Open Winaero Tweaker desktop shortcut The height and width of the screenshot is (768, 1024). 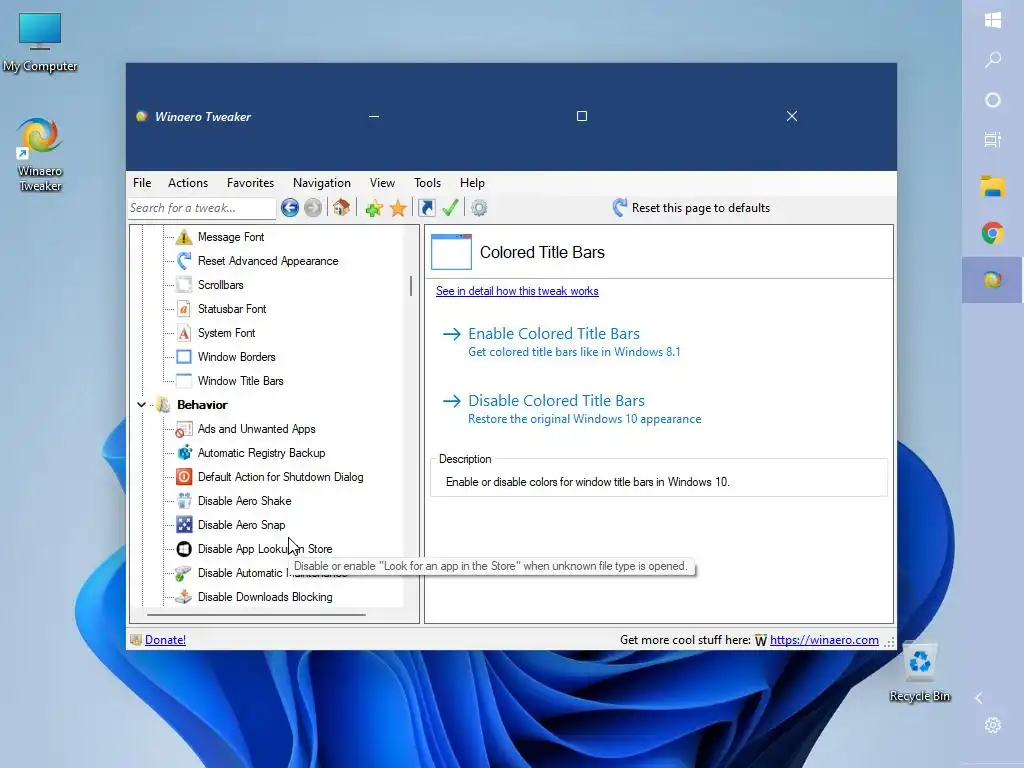click(40, 155)
